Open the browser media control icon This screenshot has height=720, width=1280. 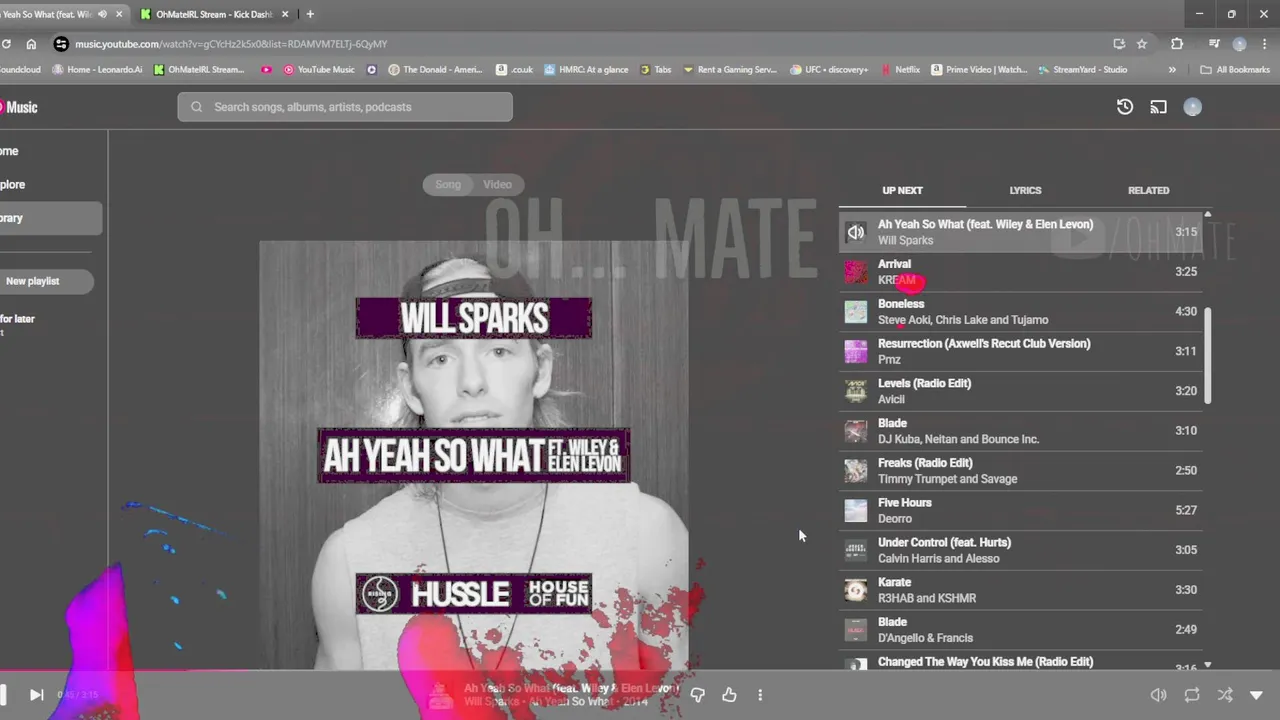pos(1214,44)
